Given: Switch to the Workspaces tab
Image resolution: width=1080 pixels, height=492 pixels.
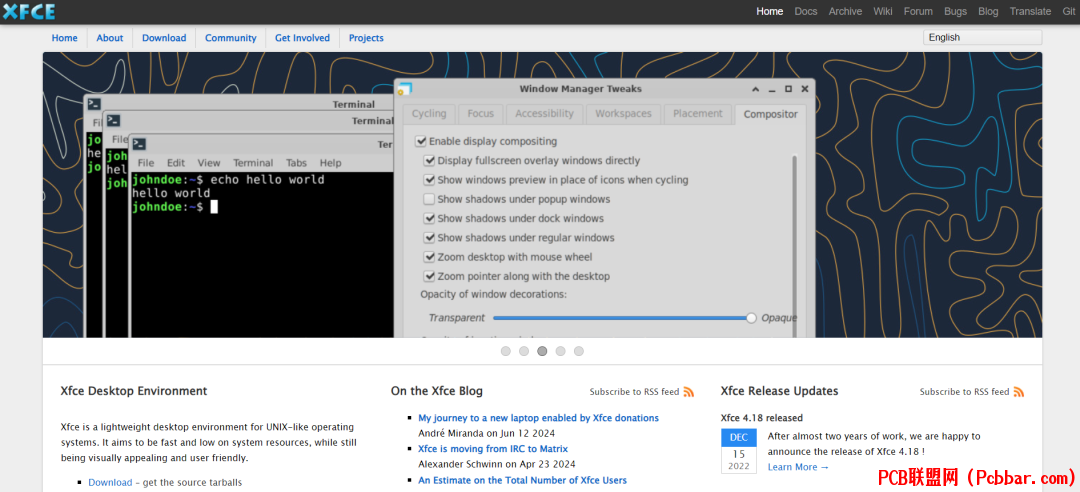Looking at the screenshot, I should pyautogui.click(x=623, y=114).
